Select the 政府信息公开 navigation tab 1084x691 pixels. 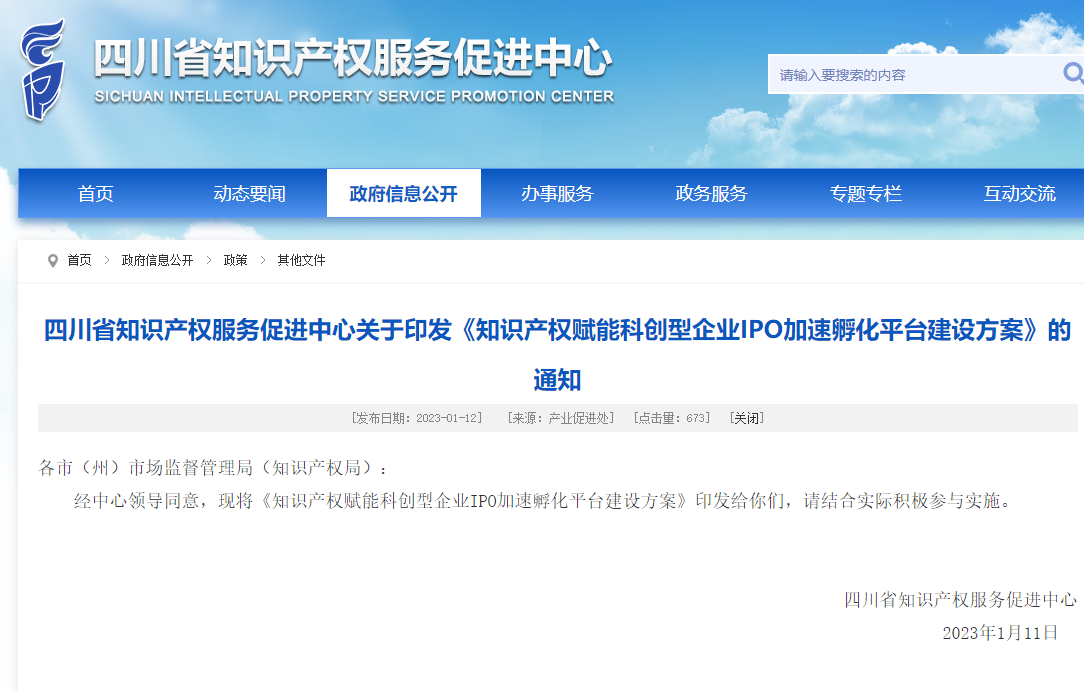tap(403, 194)
